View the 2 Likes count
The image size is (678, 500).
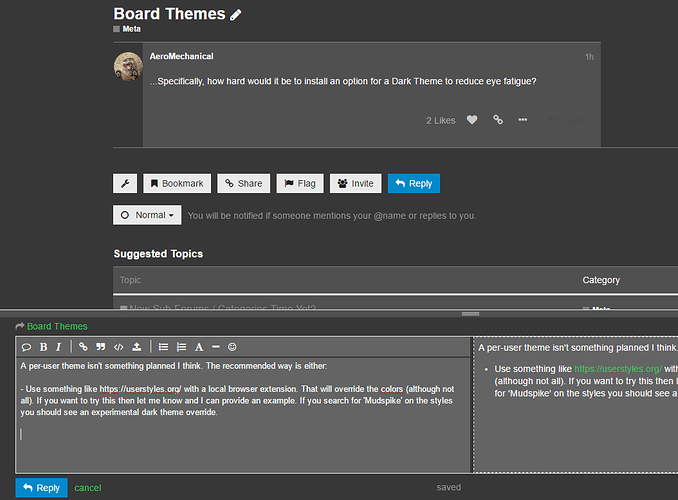point(441,121)
